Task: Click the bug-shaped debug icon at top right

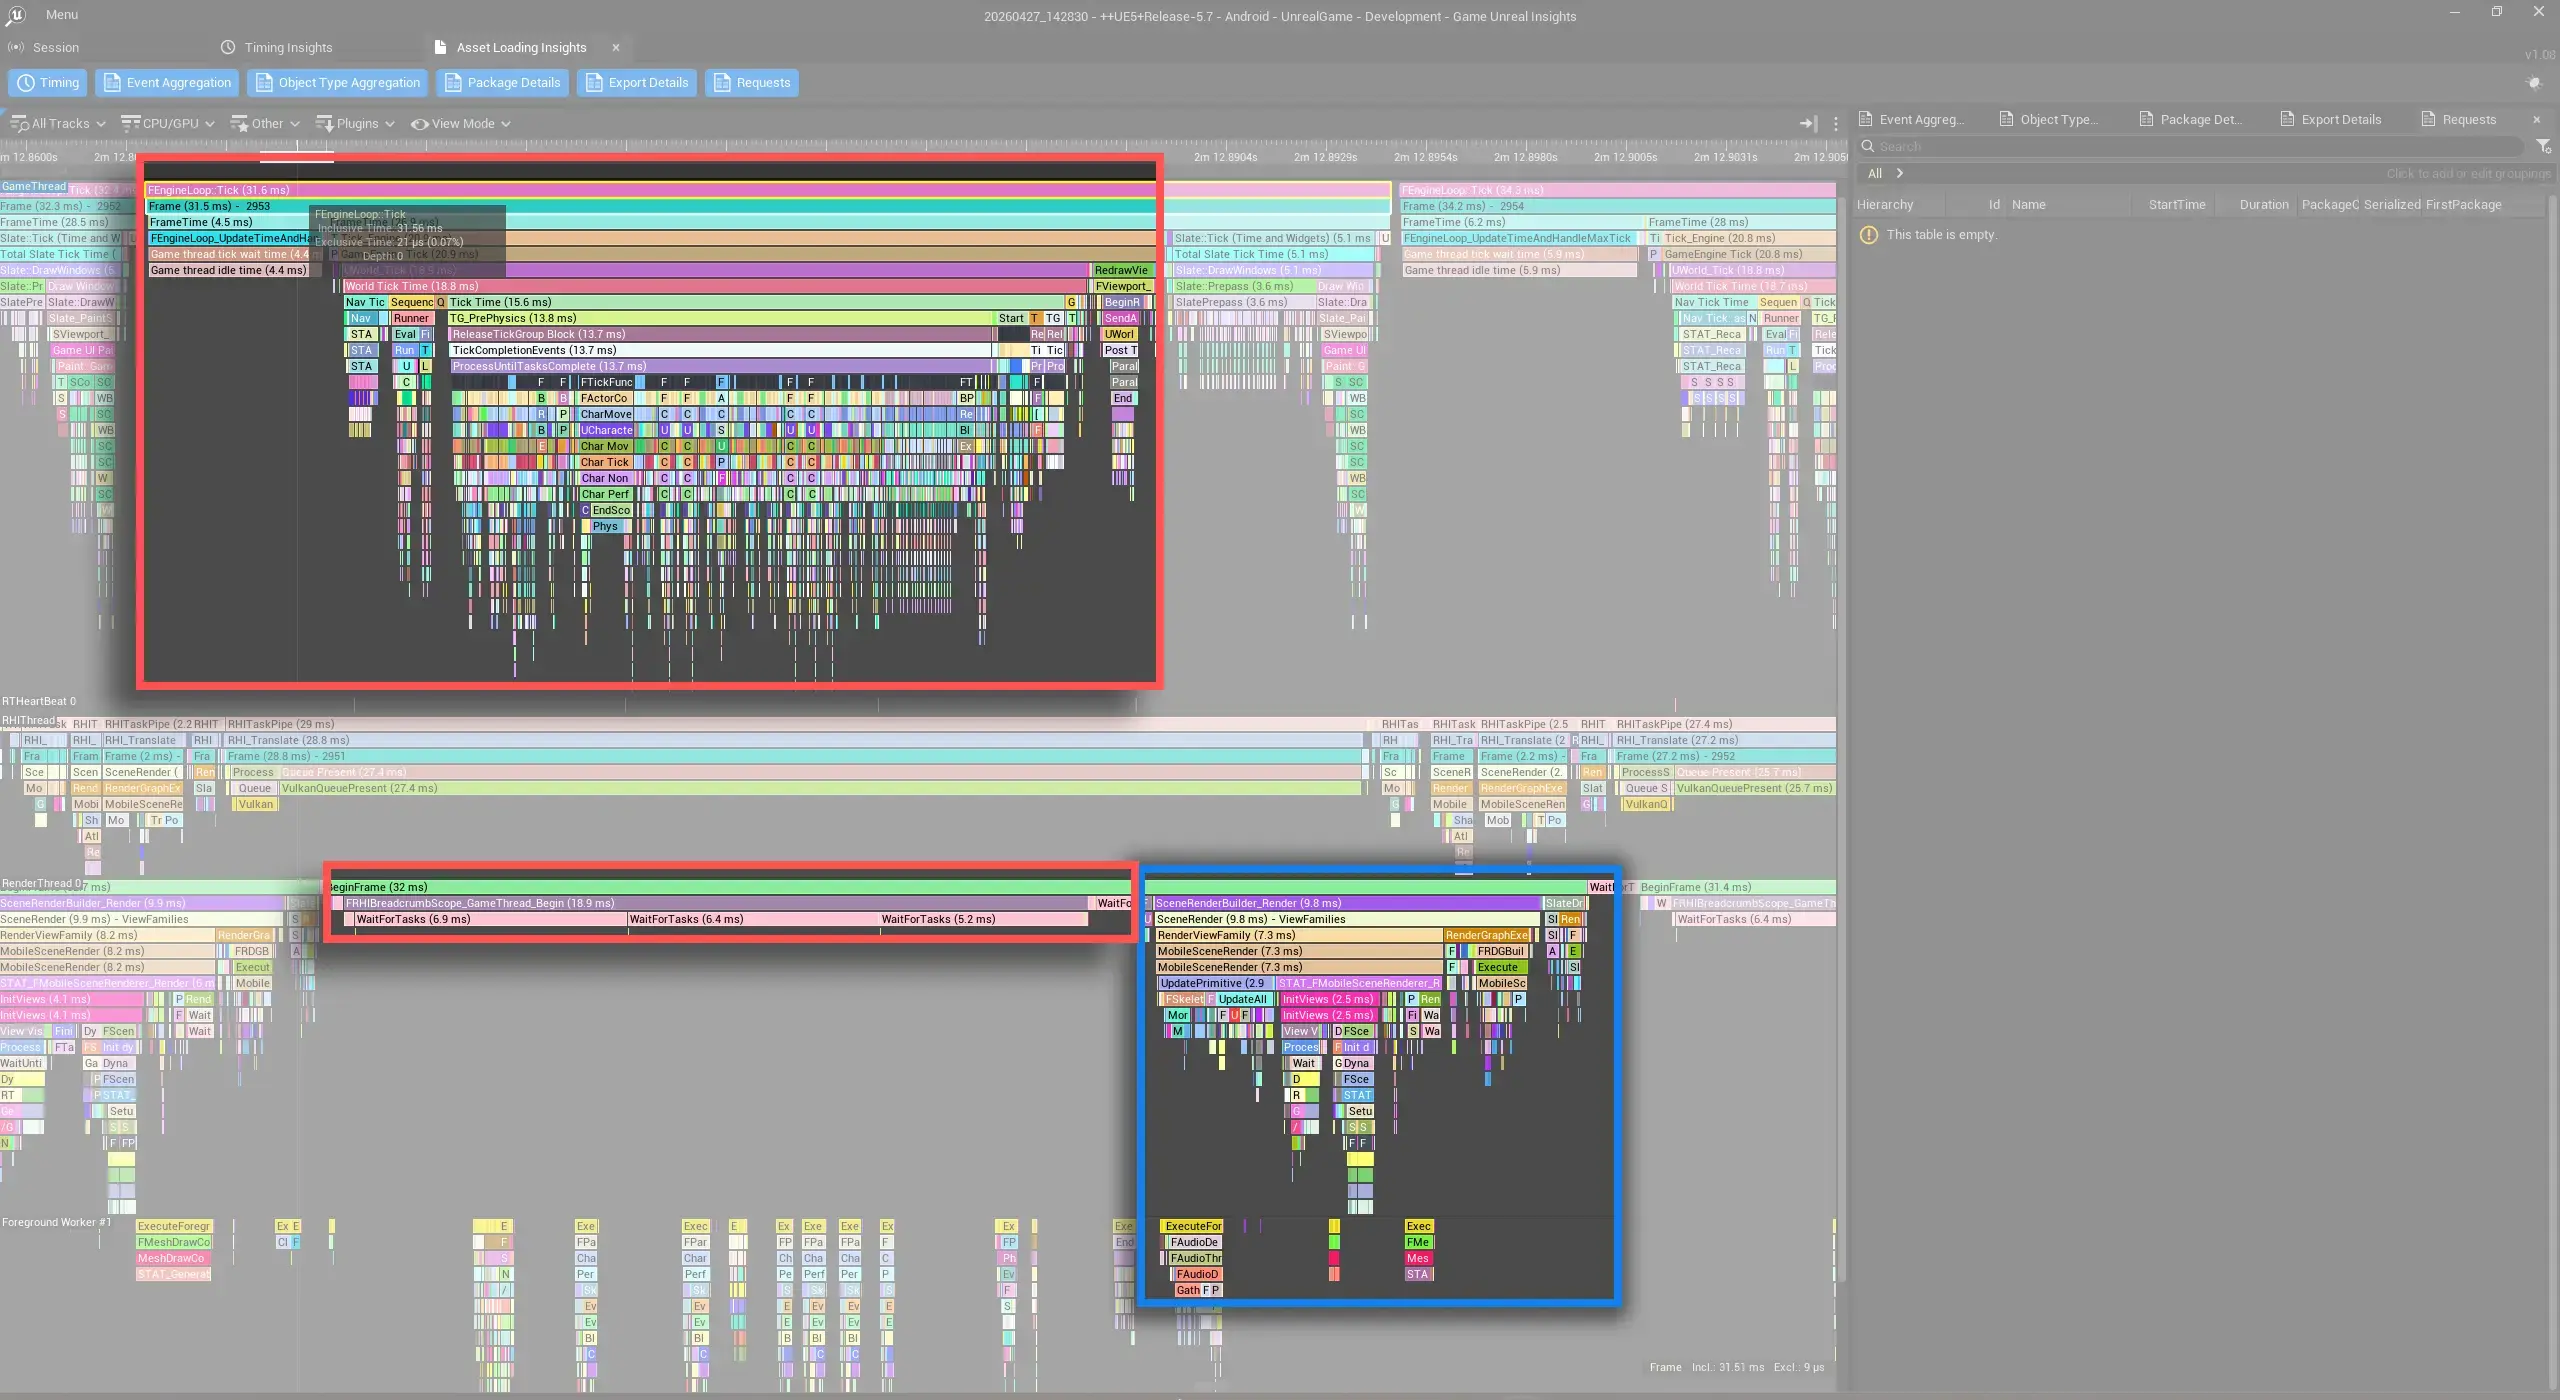Action: coord(2533,83)
